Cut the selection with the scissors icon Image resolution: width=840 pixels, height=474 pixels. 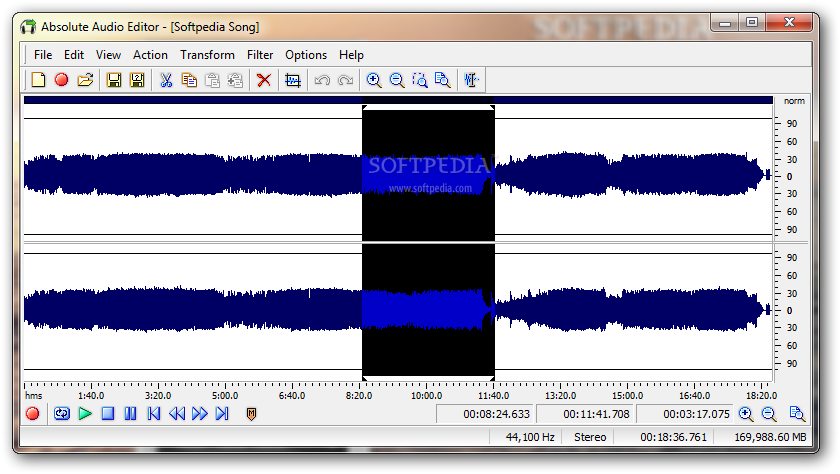pos(166,80)
